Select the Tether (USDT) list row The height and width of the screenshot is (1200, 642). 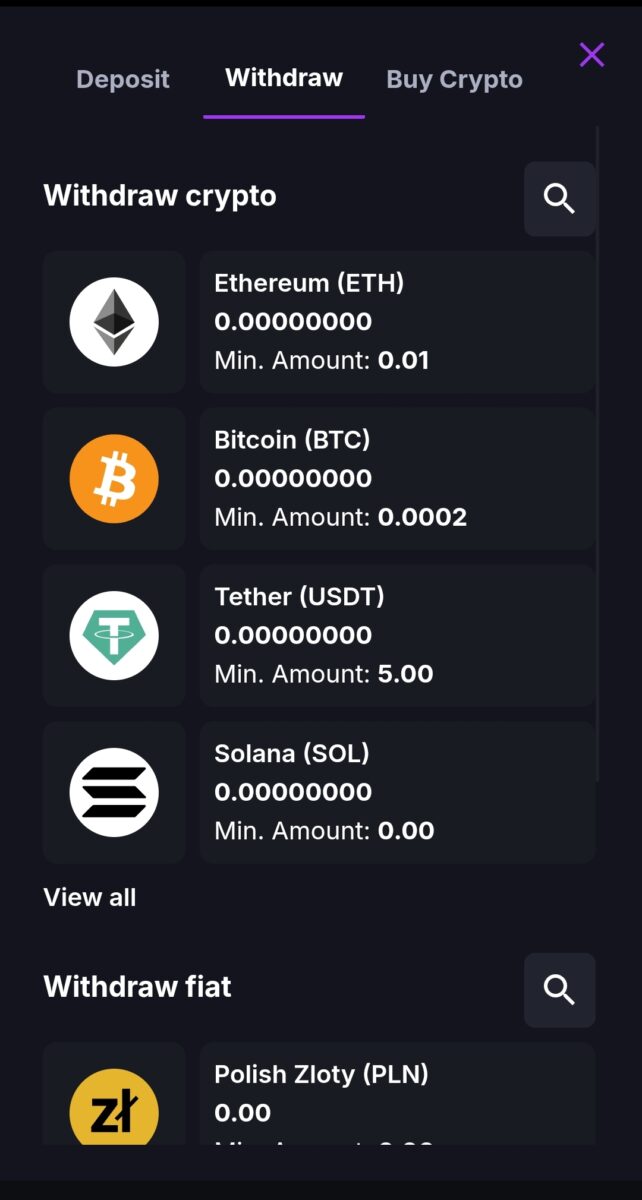(397, 635)
